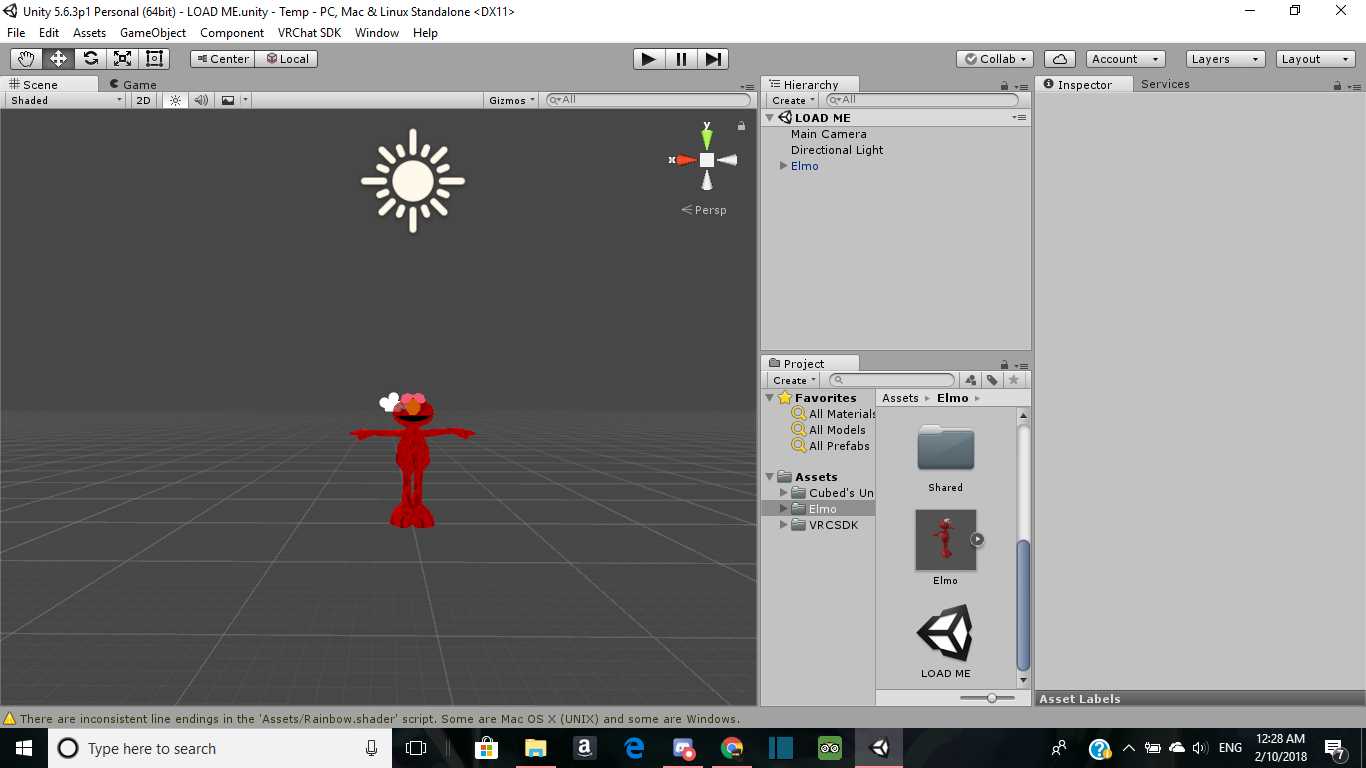The width and height of the screenshot is (1366, 768).
Task: Toggle 2D view mode
Action: (x=143, y=100)
